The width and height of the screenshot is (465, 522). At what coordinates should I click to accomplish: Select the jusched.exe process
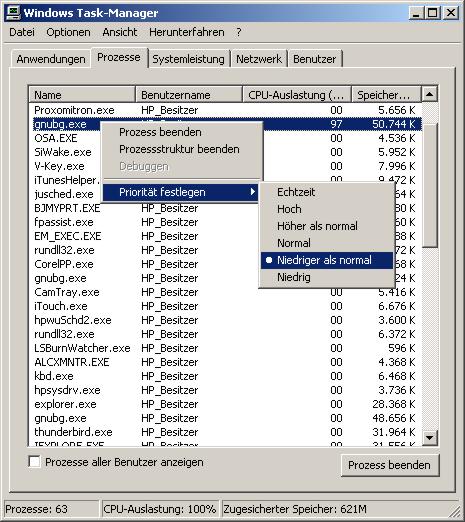point(64,194)
